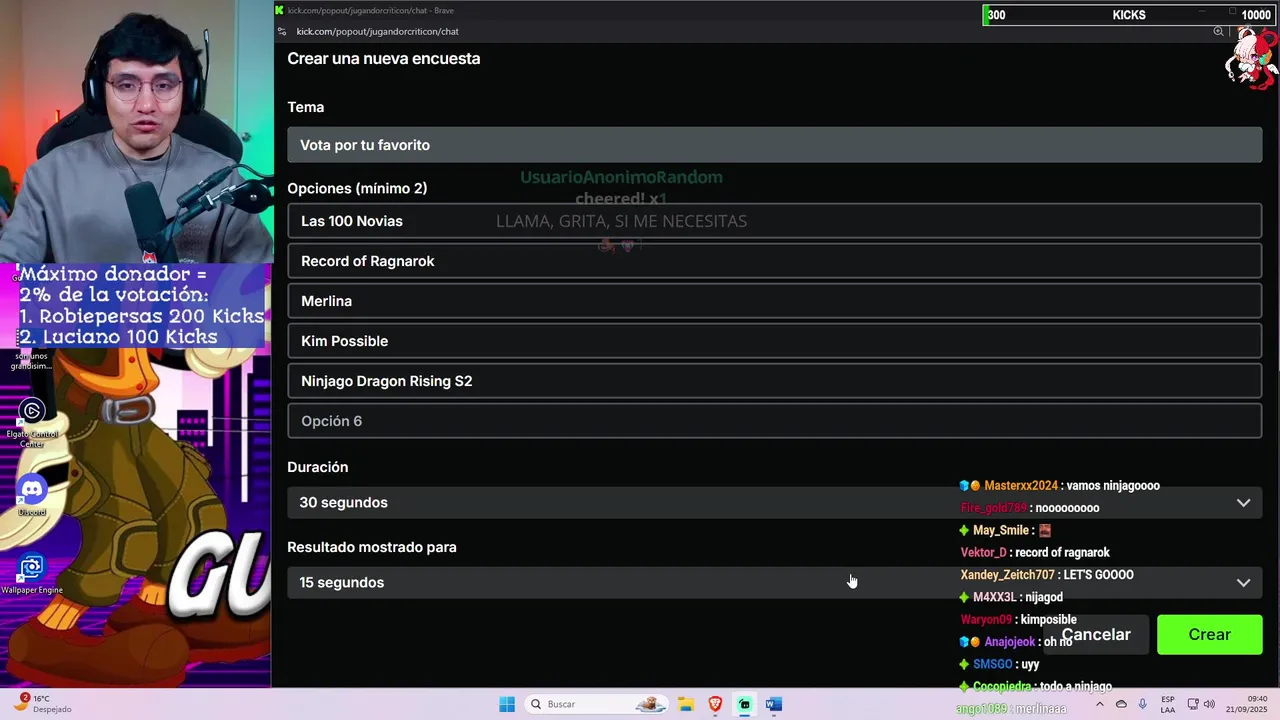The width and height of the screenshot is (1280, 720).
Task: Click the anime character sticker at top right
Action: click(x=1251, y=58)
